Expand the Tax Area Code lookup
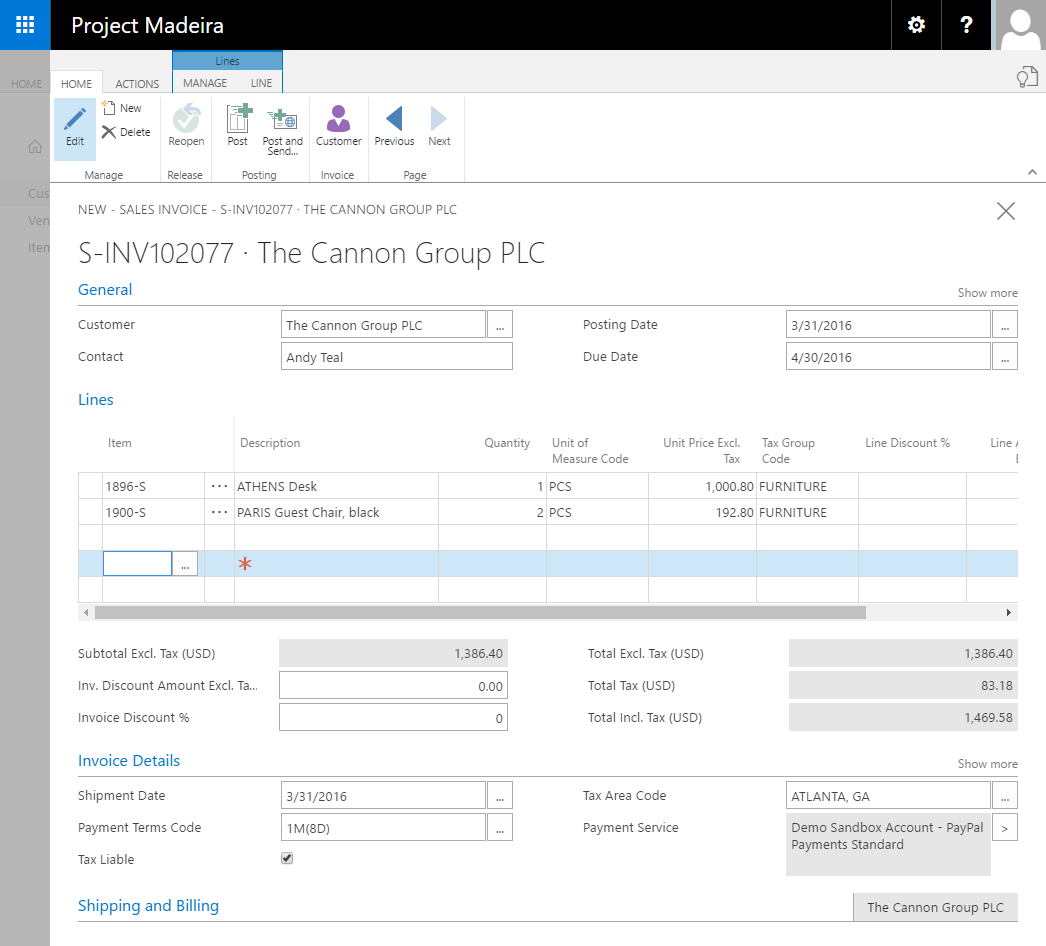Viewport: 1046px width, 946px height. coord(1005,796)
